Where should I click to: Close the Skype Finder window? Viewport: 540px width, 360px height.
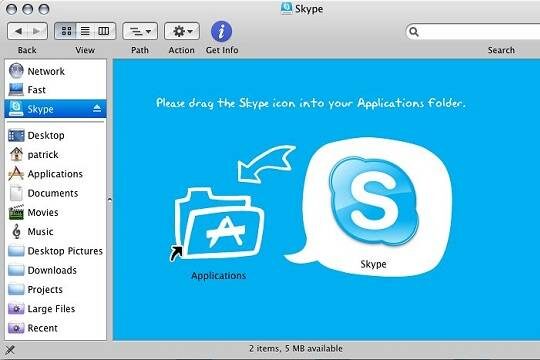(x=12, y=9)
